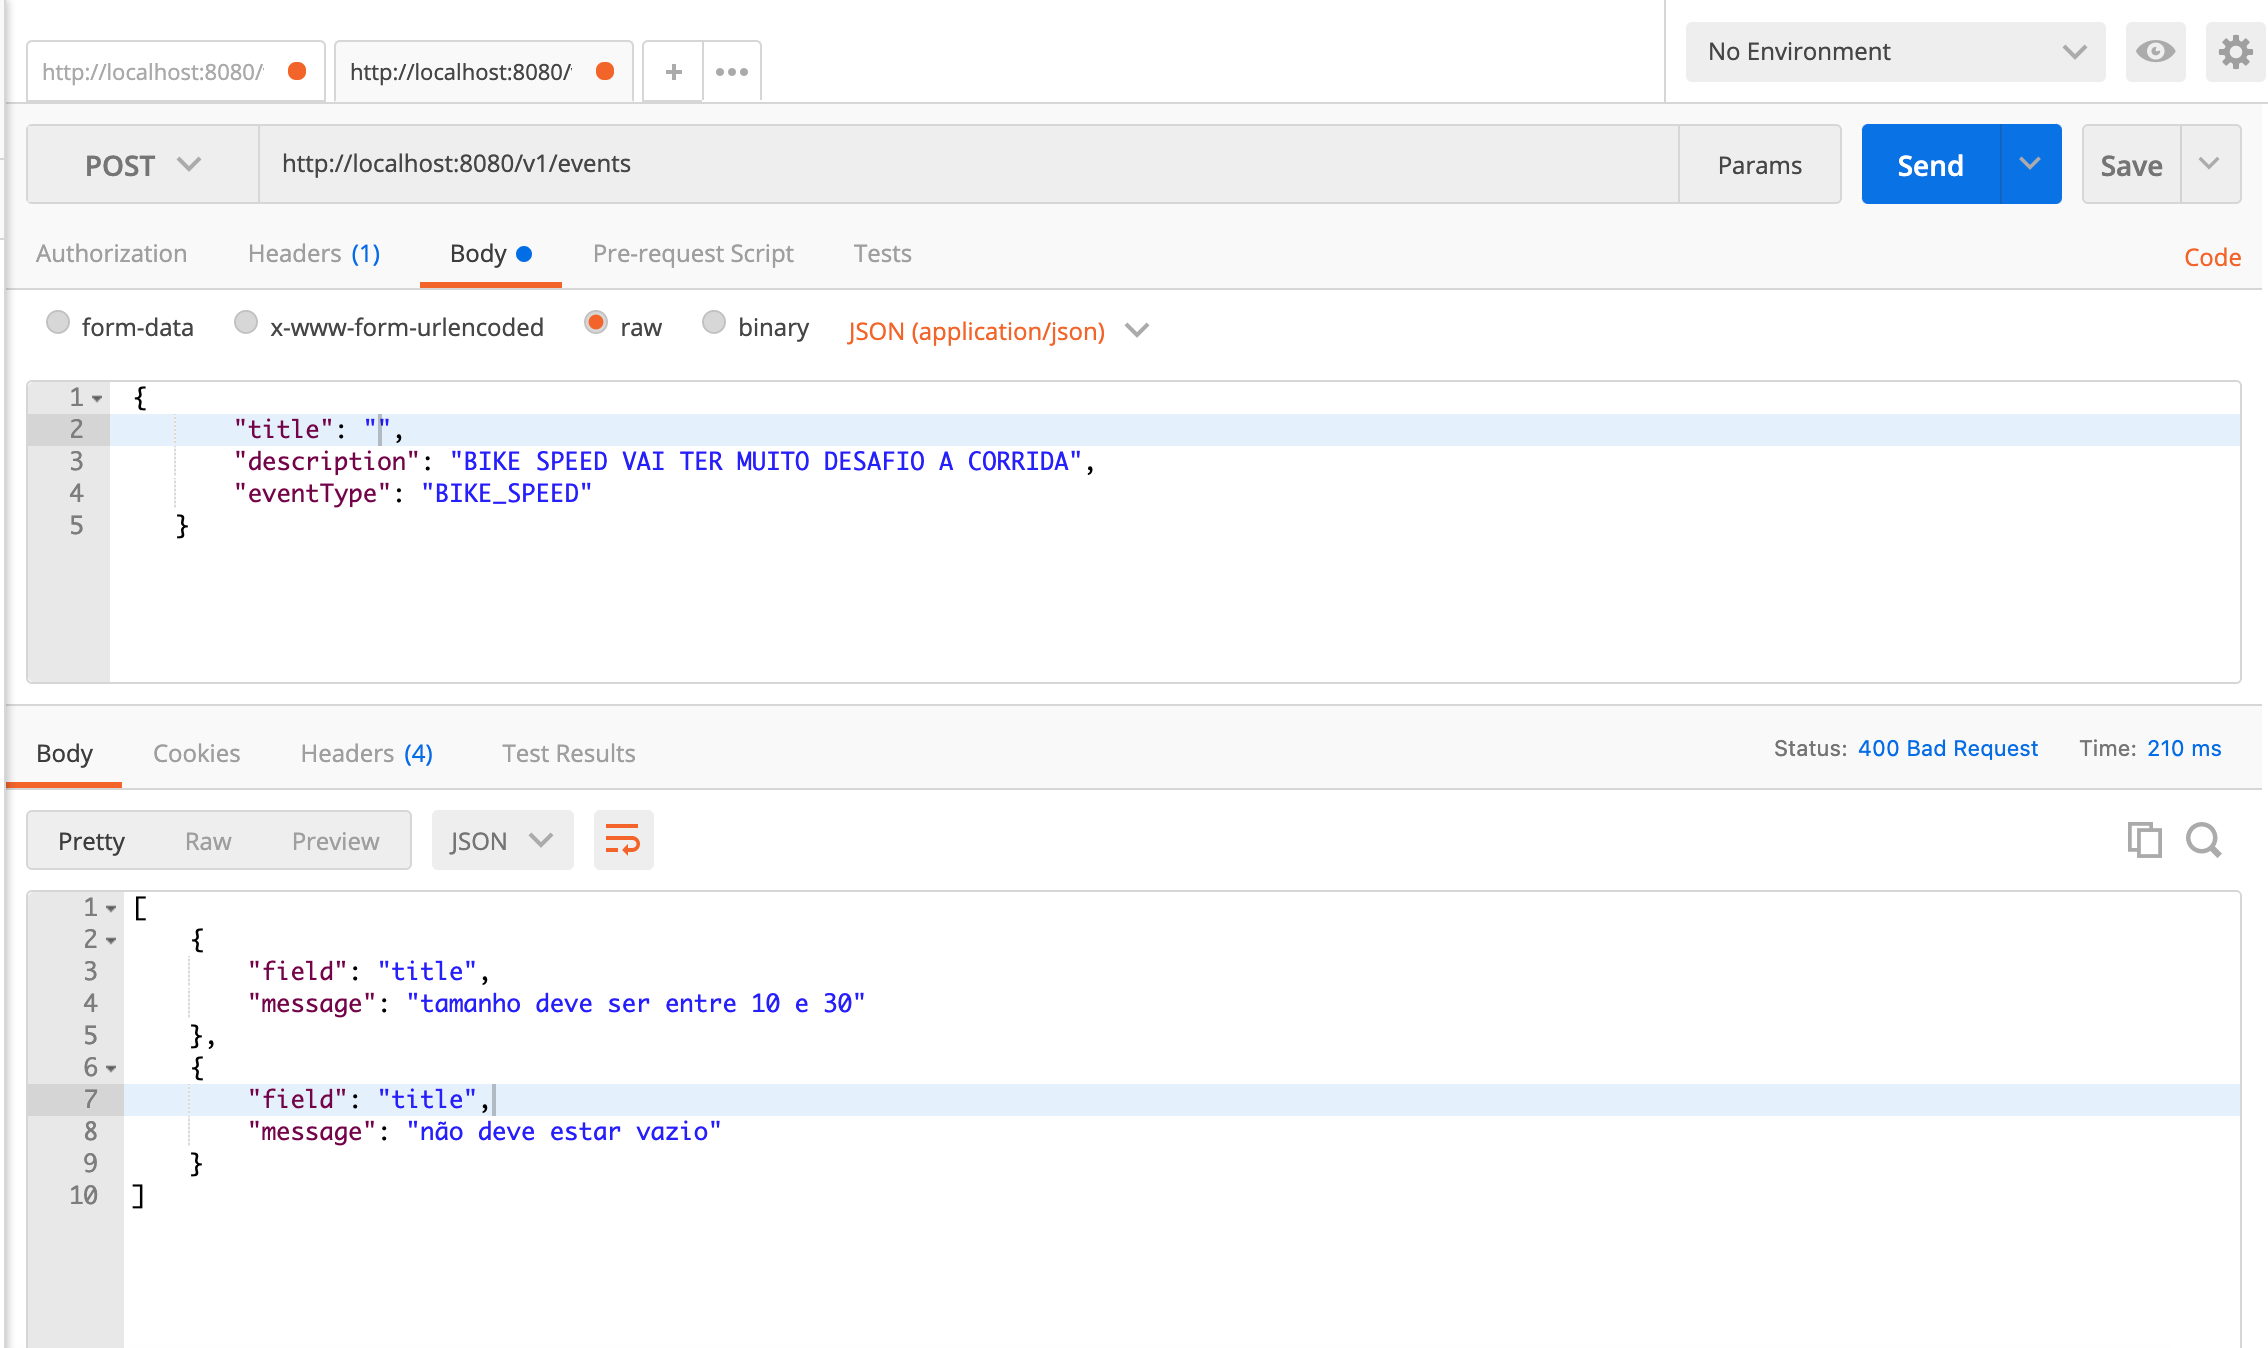2268x1348 pixels.
Task: Select the raw body type
Action: point(596,322)
